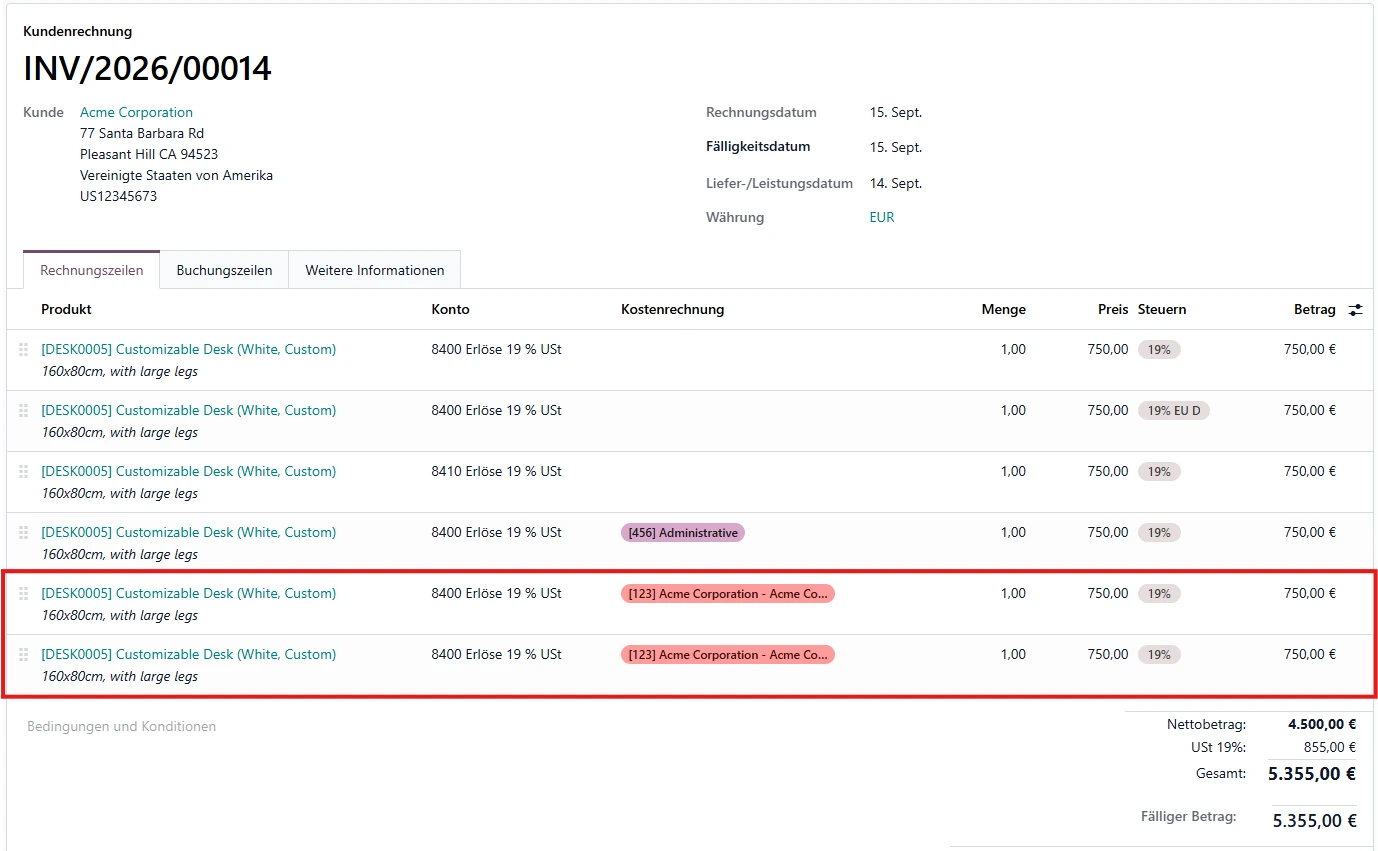This screenshot has width=1378, height=851.
Task: Grab the drag handle of the 19% EU D line
Action: pyautogui.click(x=24, y=411)
